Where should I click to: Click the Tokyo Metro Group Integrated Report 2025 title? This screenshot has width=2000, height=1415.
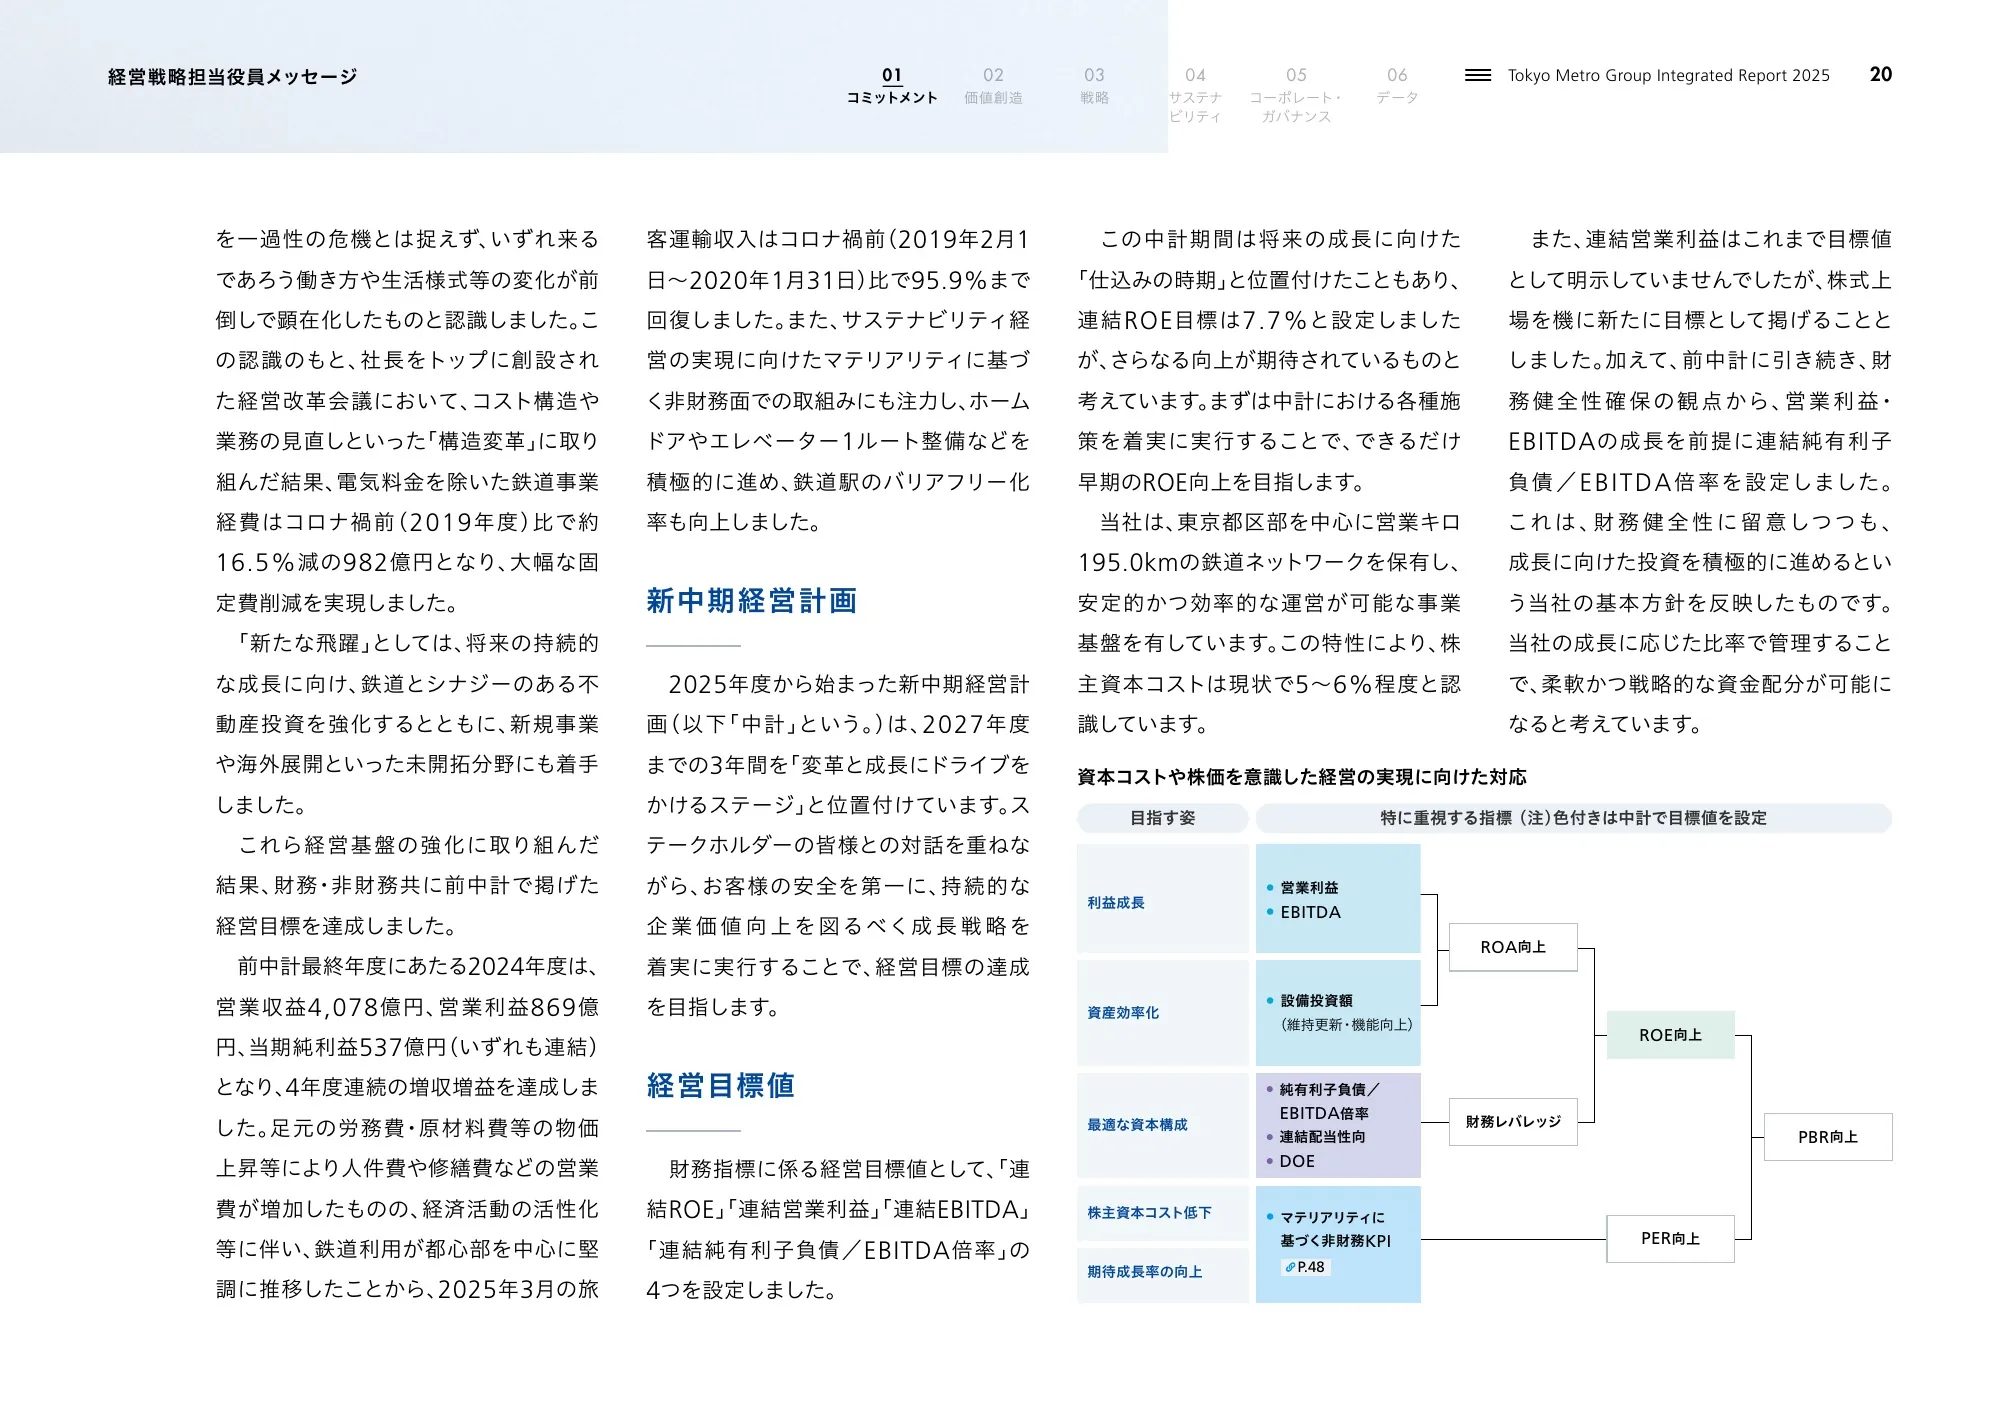(1668, 75)
